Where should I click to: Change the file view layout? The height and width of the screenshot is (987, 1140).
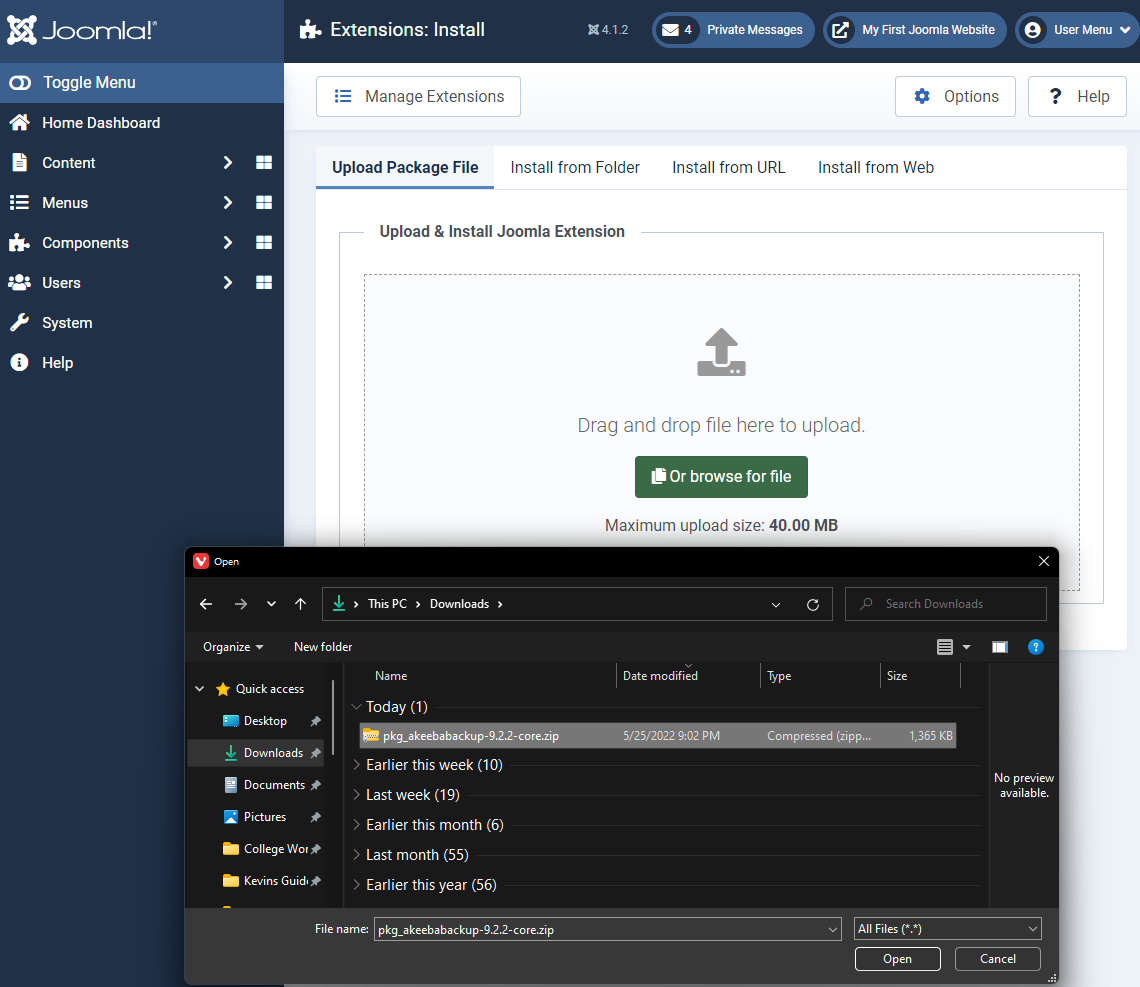coord(944,647)
